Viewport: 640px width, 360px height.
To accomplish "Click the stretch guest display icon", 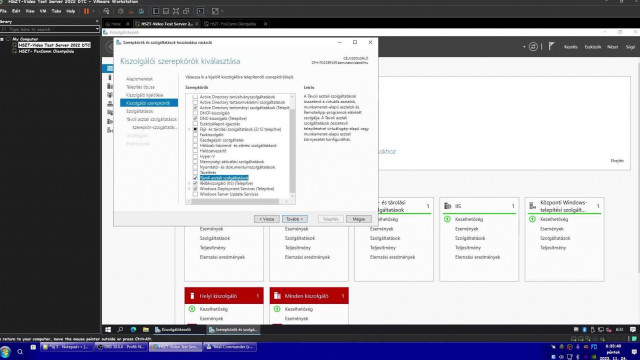I will (215, 11).
